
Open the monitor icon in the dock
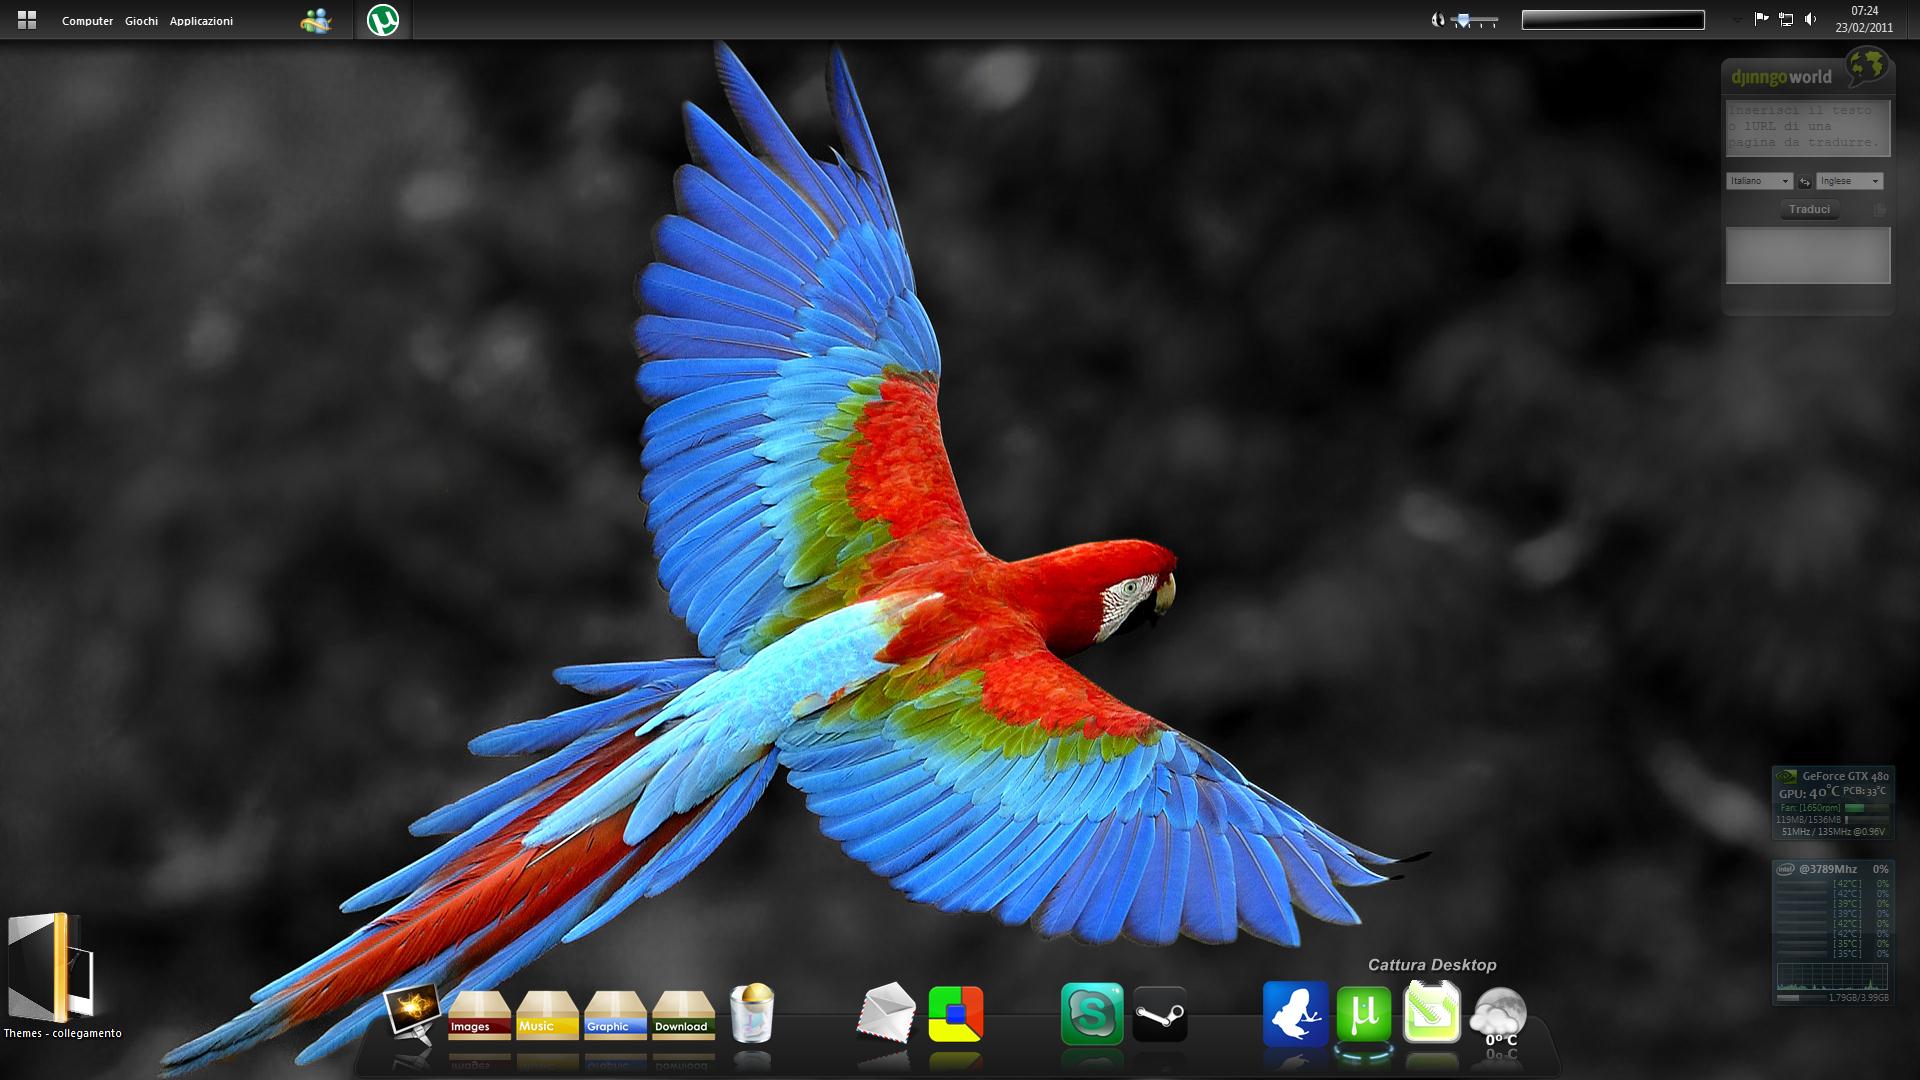(x=413, y=1012)
